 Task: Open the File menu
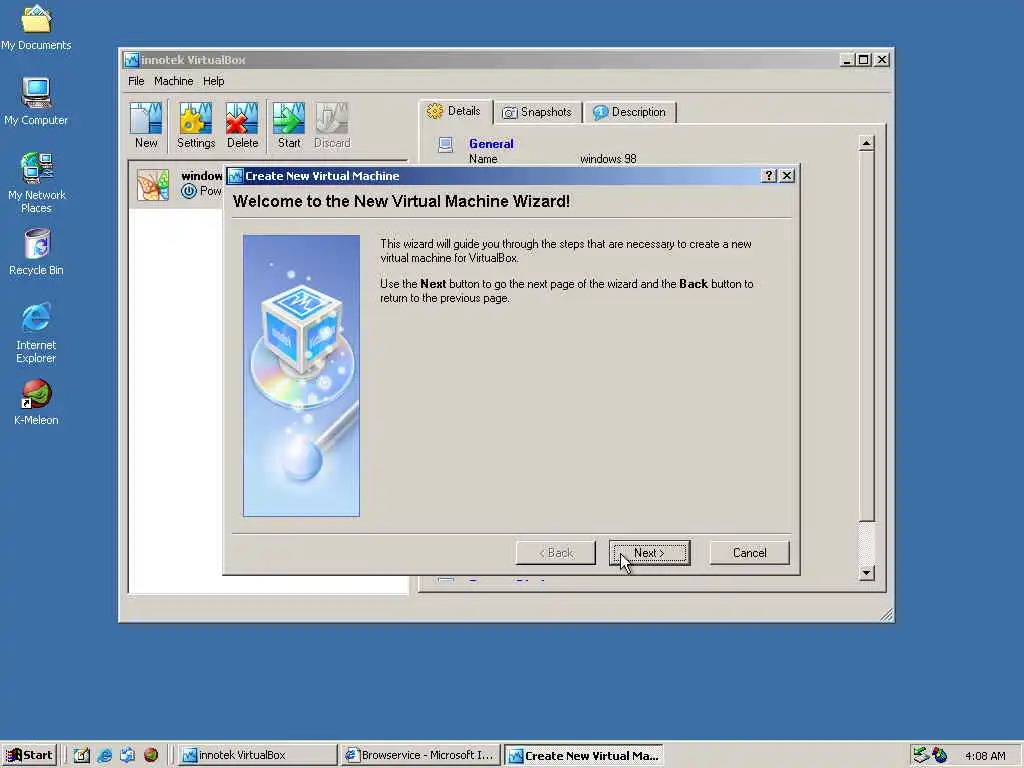pyautogui.click(x=136, y=81)
